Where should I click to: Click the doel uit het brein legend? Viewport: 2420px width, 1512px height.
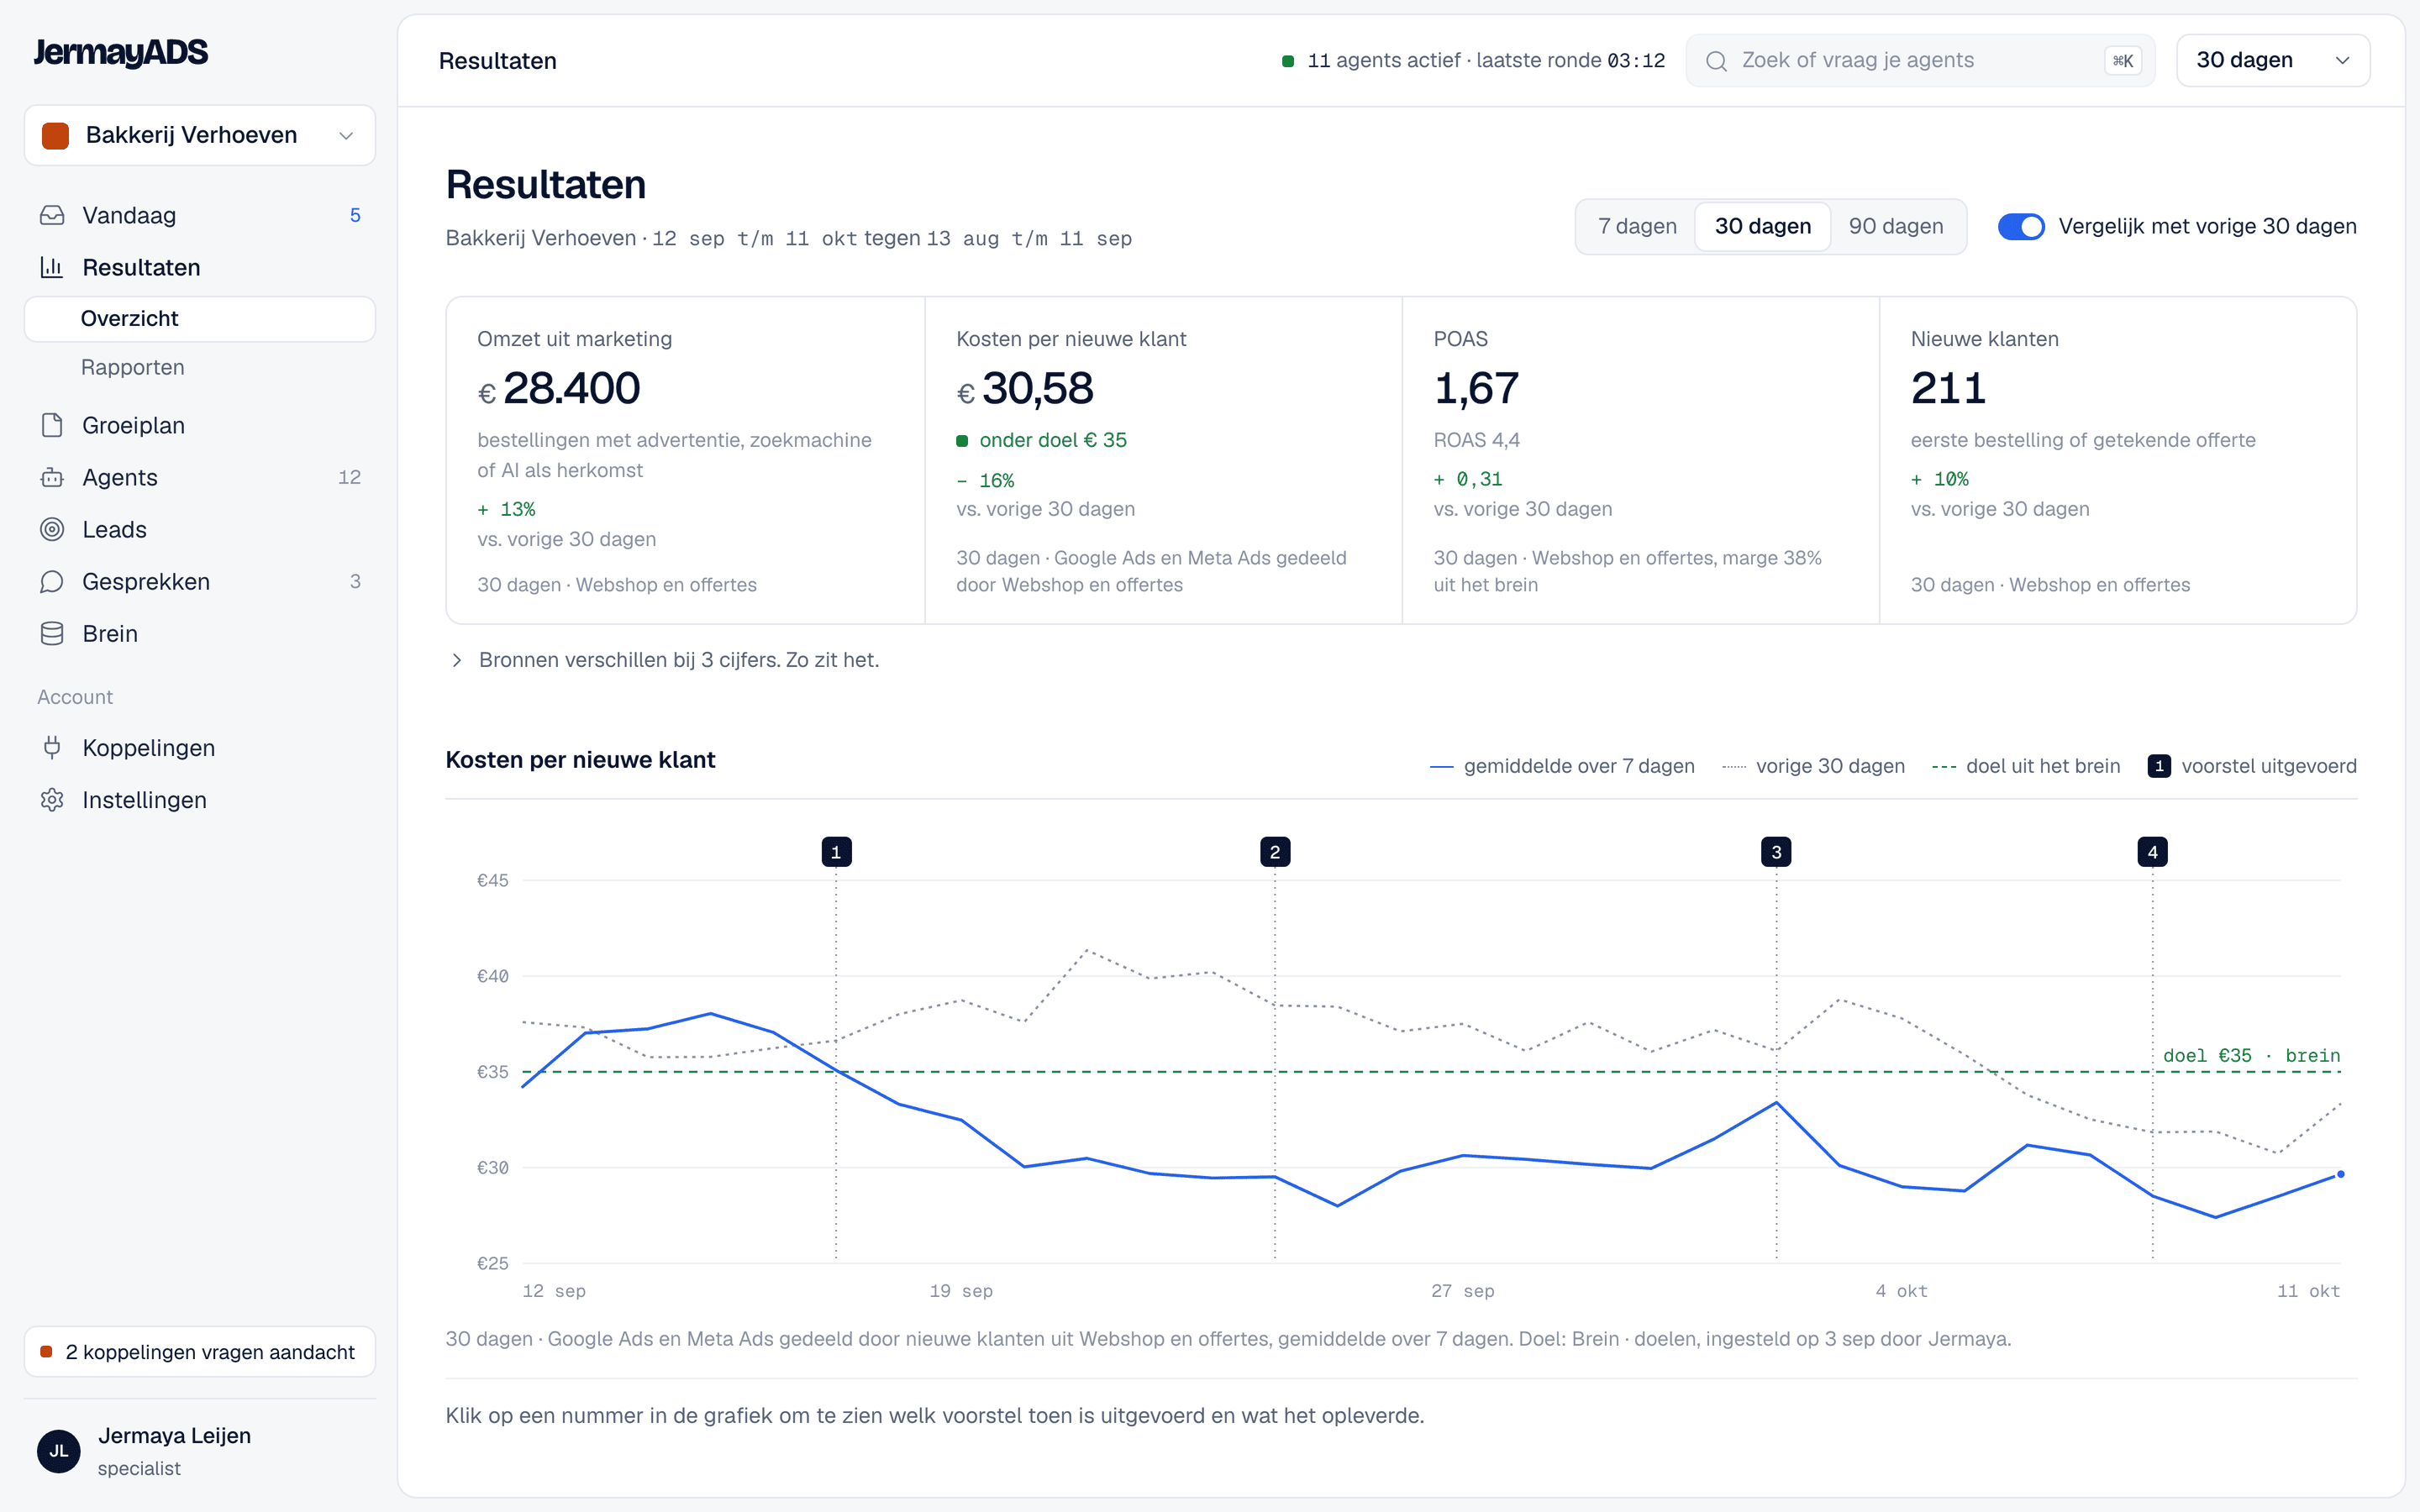coord(2026,766)
